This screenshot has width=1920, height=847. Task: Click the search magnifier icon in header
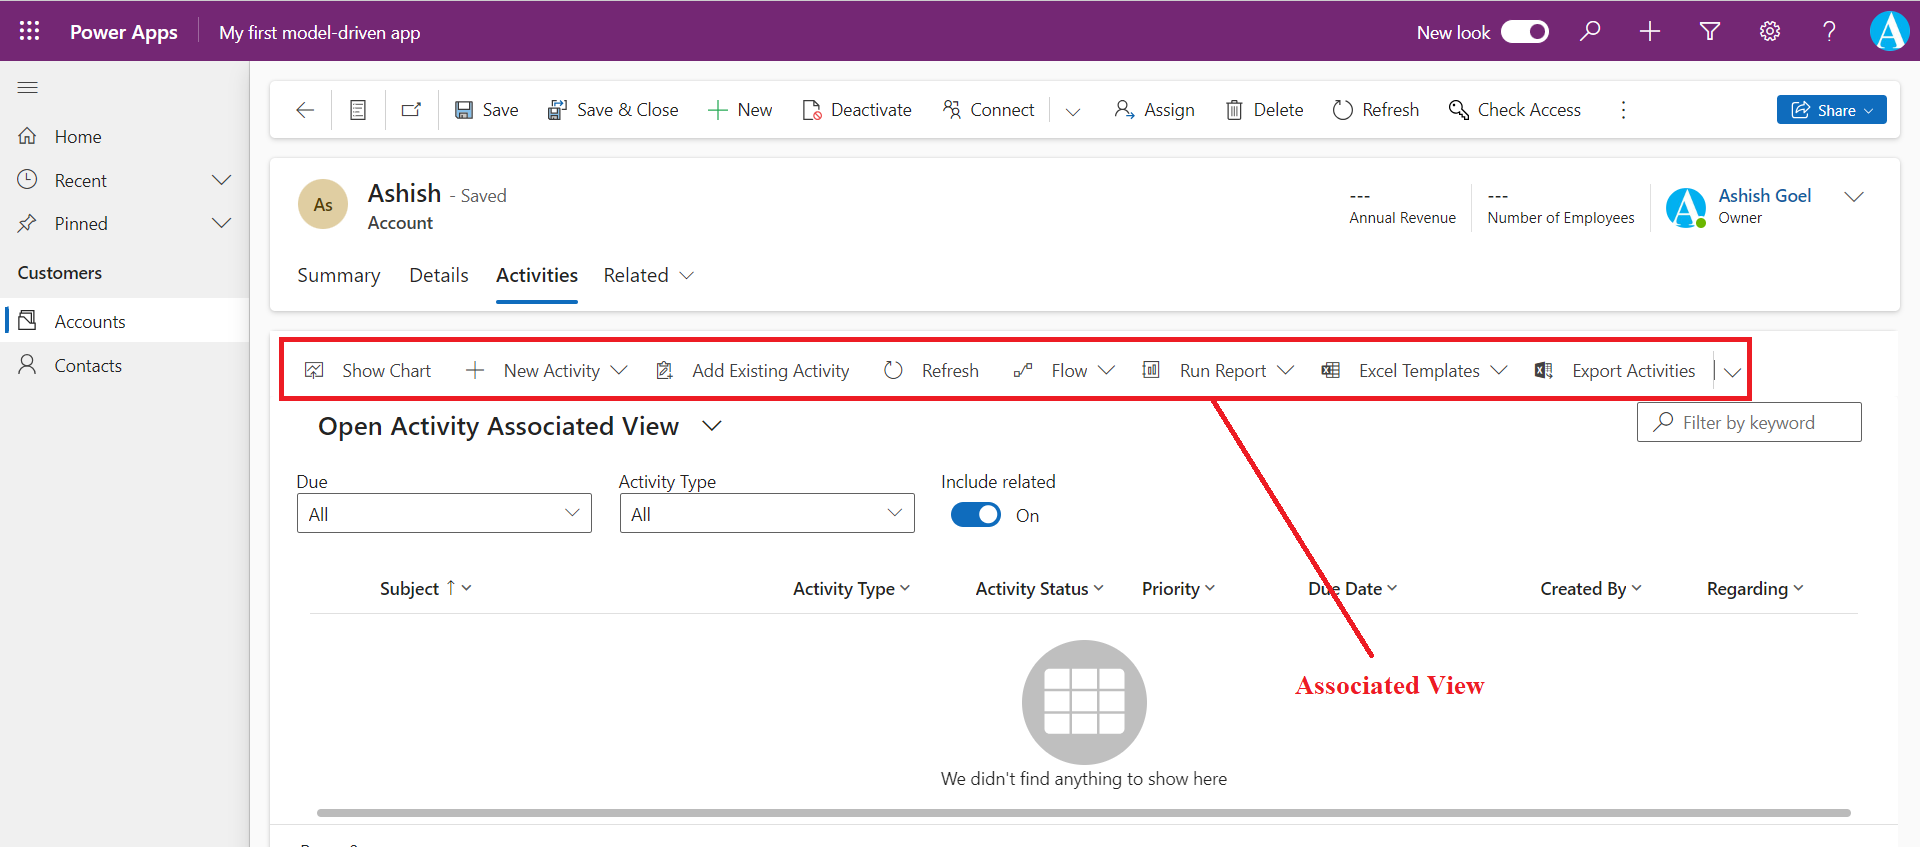coord(1590,31)
